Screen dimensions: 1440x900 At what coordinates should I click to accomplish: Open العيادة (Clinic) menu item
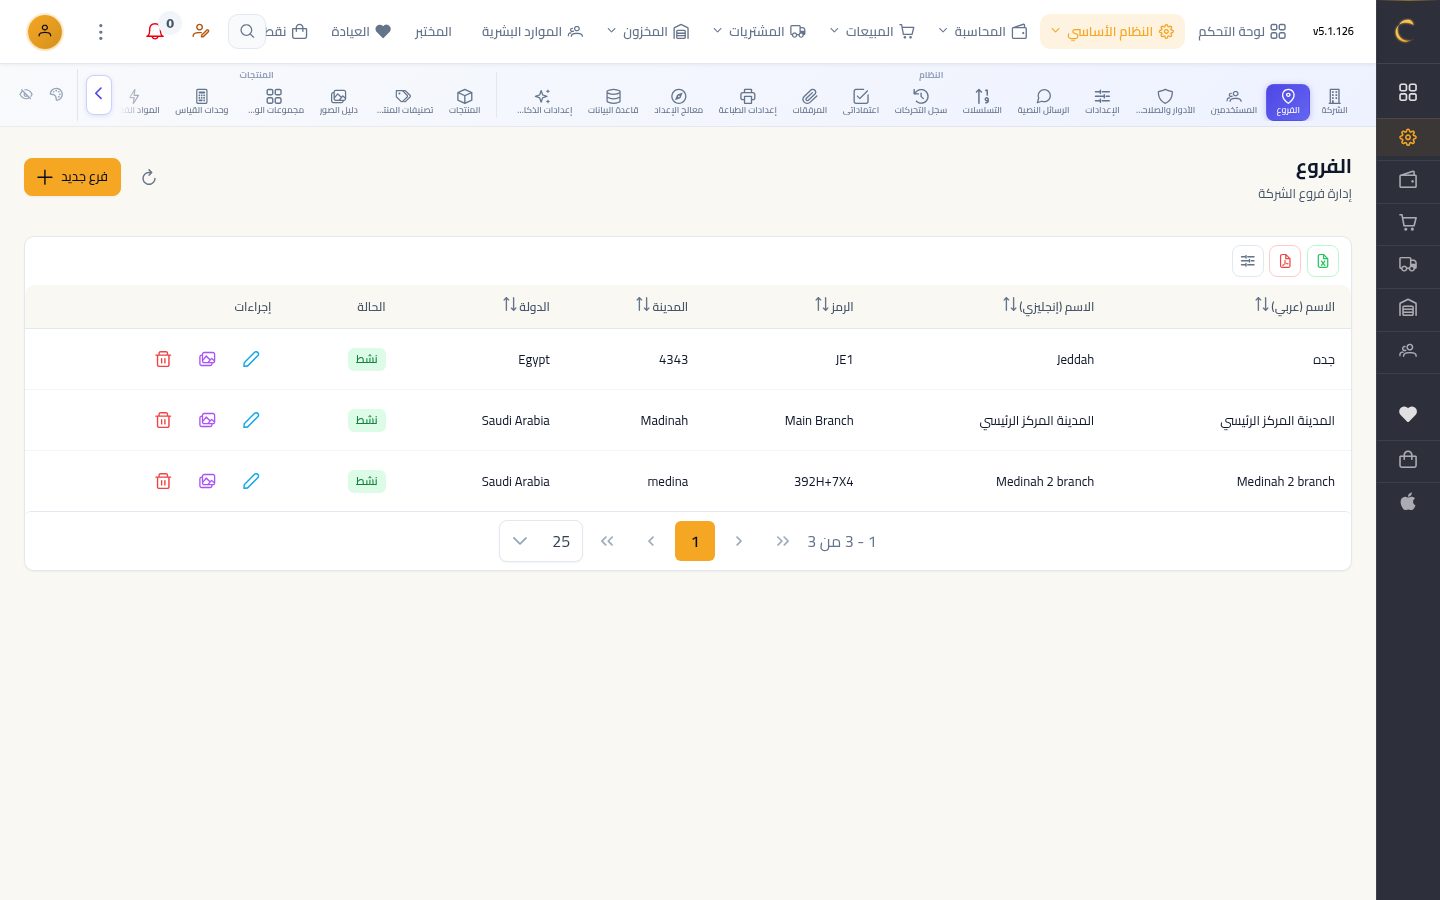(361, 32)
